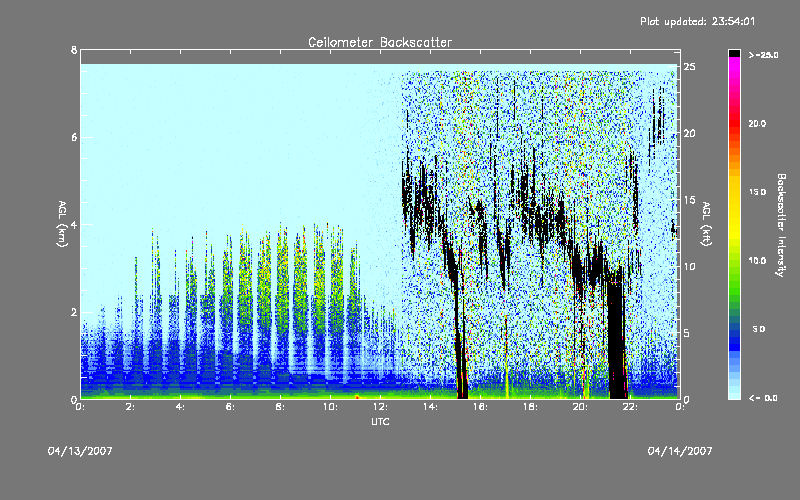Click the "8:" hour tick on the UTC axis
The height and width of the screenshot is (500, 800).
pyautogui.click(x=281, y=407)
